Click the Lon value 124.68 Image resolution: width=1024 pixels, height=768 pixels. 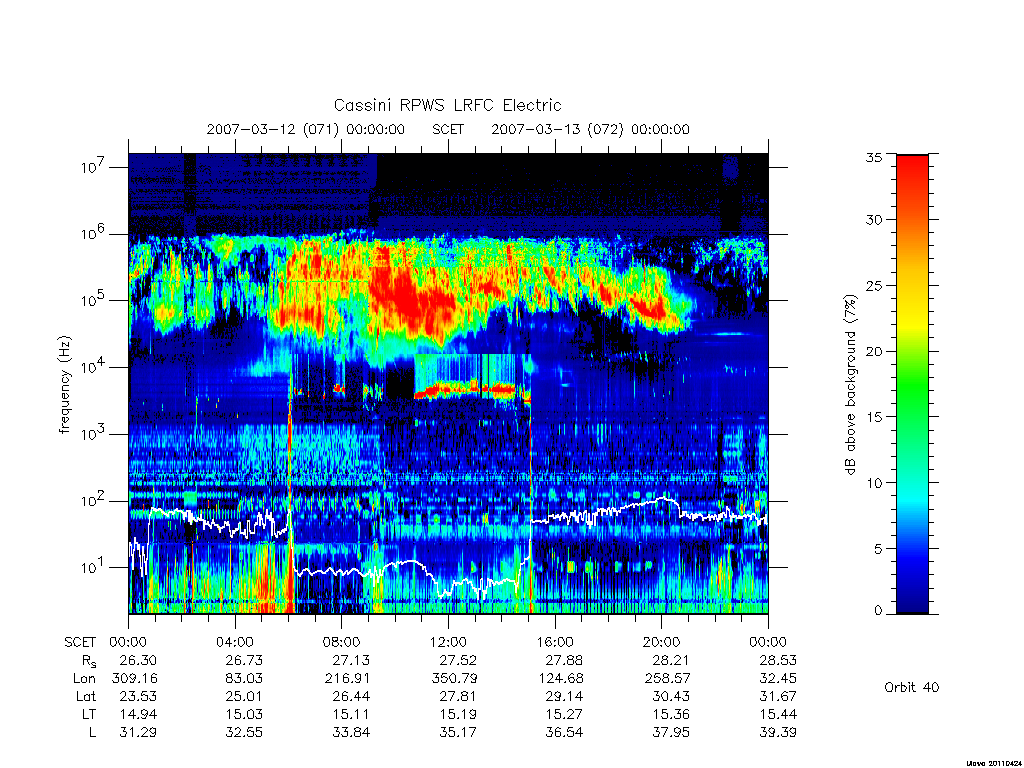click(561, 679)
